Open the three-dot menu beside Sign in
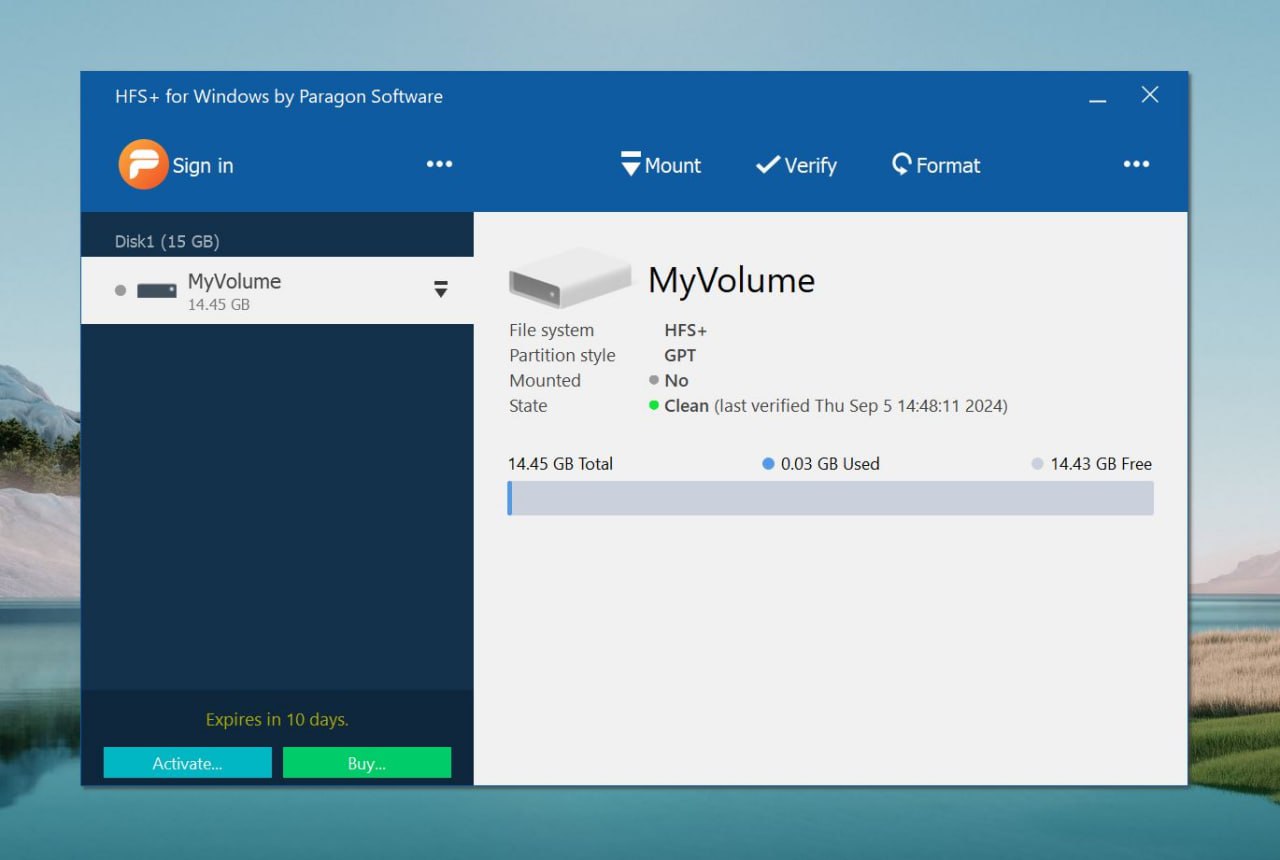The image size is (1280, 860). tap(439, 164)
